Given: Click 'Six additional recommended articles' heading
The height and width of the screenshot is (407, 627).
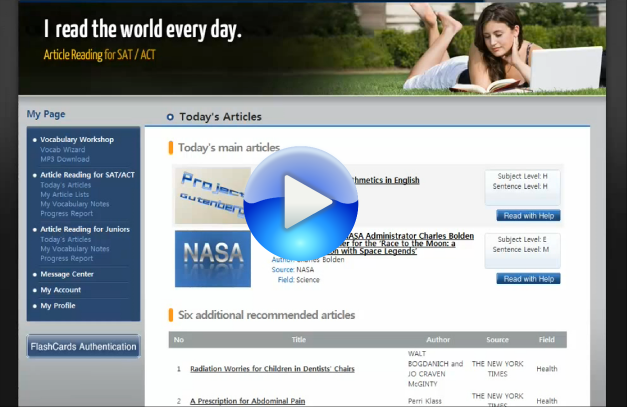Looking at the screenshot, I should (x=266, y=315).
